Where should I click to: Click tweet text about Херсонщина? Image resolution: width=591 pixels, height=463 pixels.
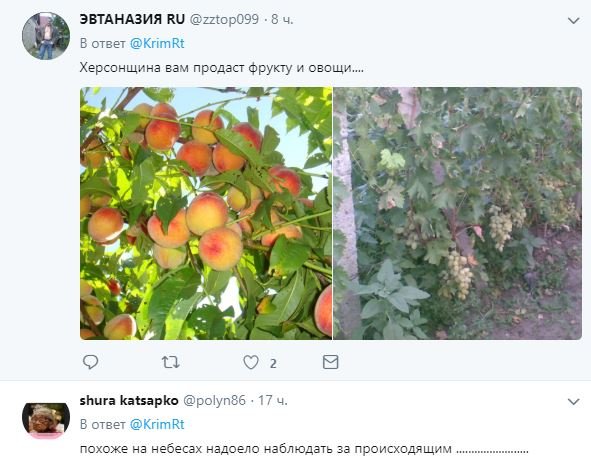click(222, 68)
